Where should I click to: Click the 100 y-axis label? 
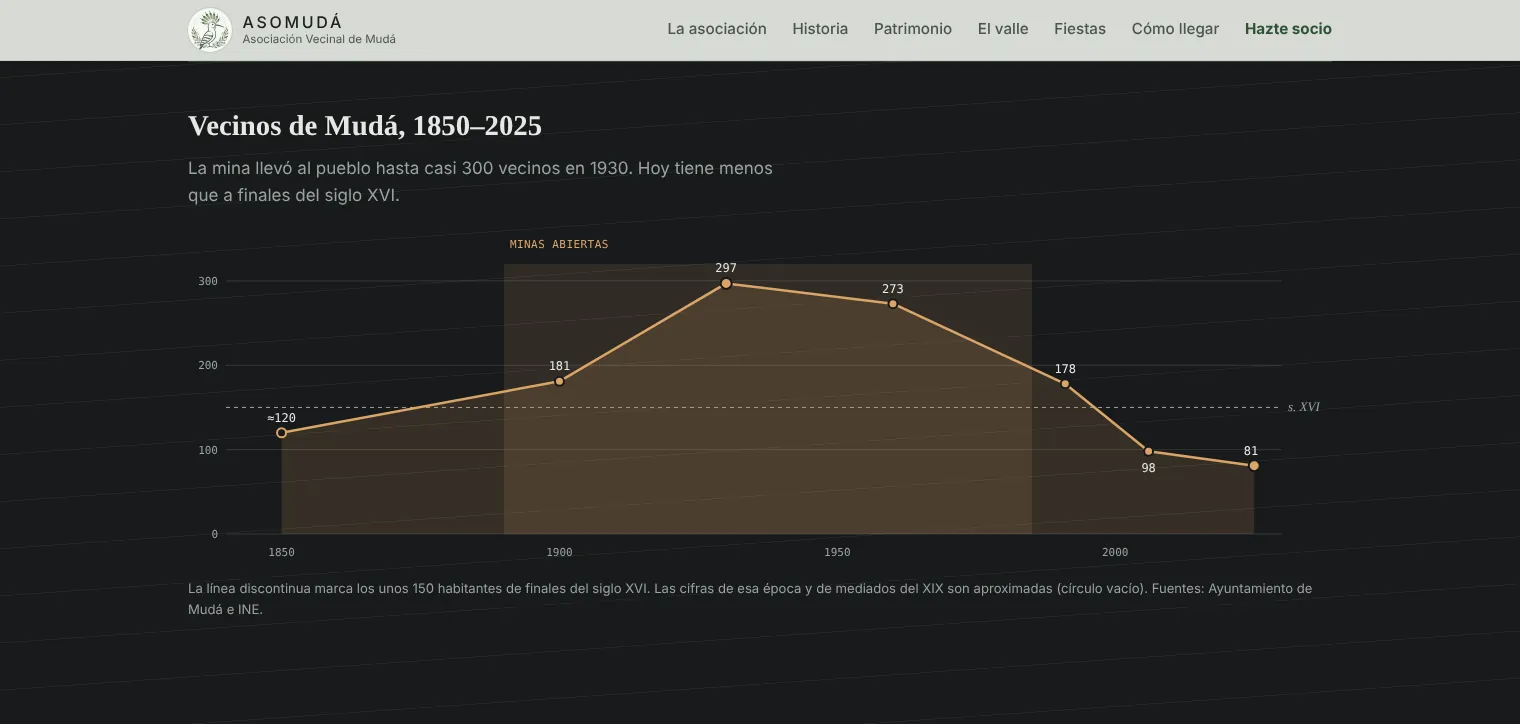tap(208, 450)
